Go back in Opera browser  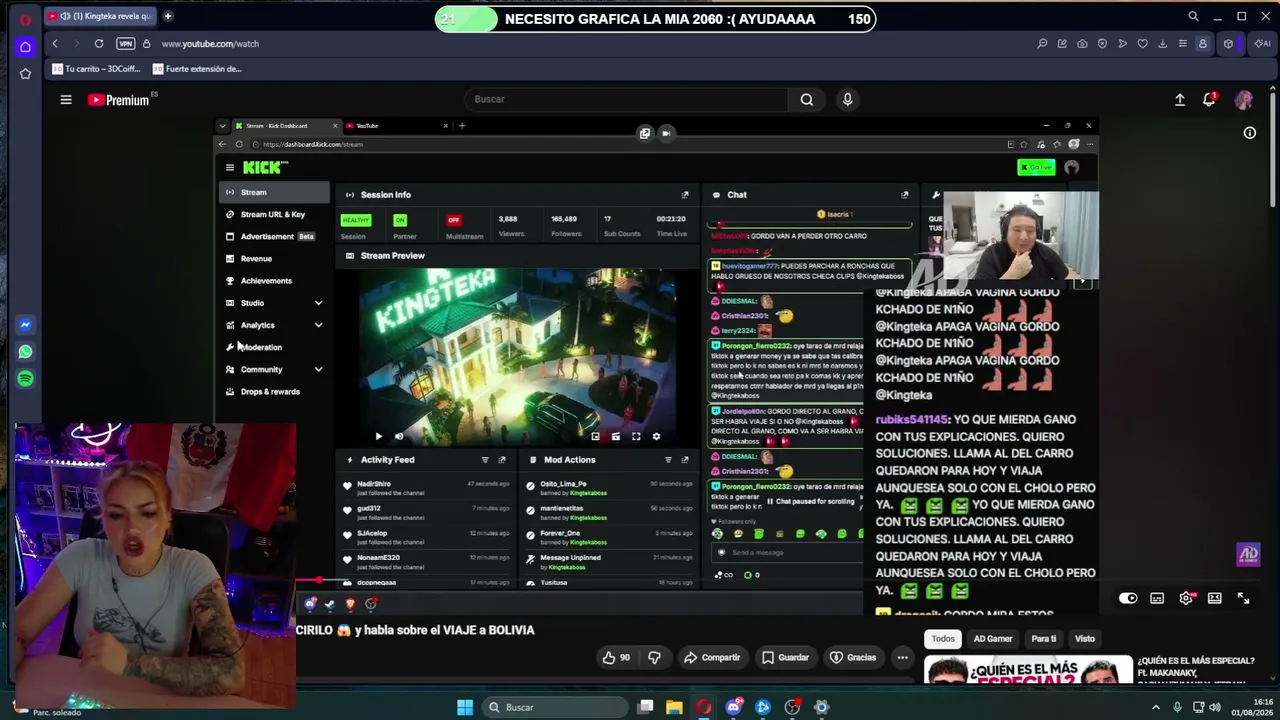pos(55,44)
